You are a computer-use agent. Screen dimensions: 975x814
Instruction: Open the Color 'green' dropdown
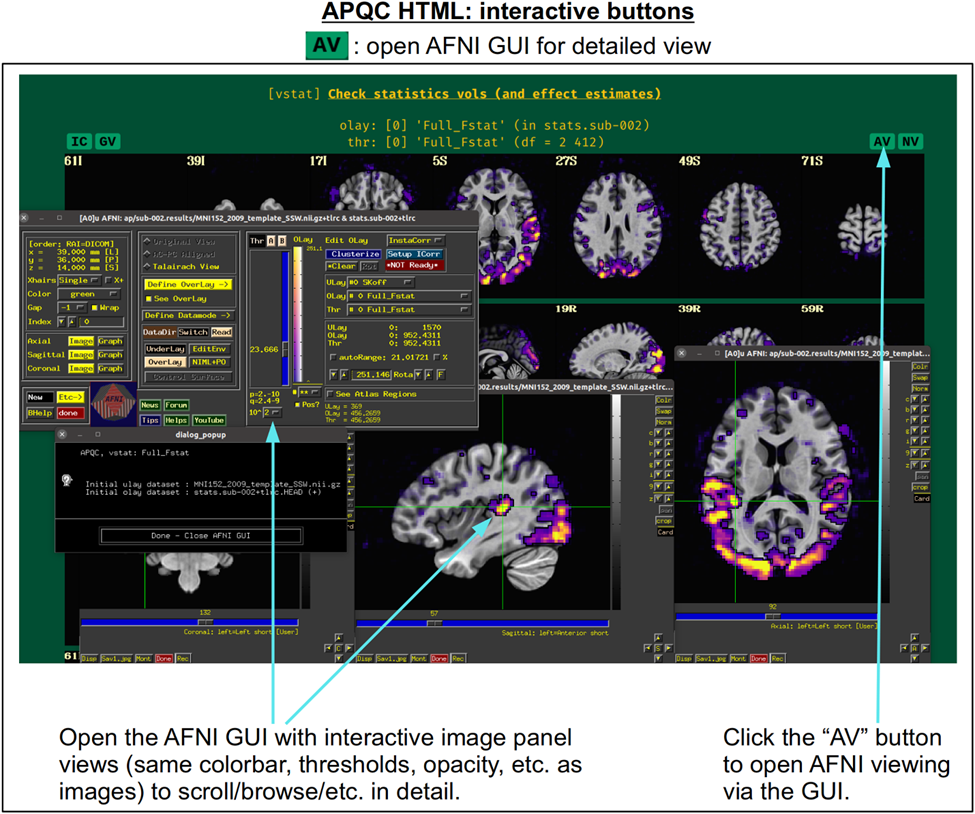[x=89, y=294]
